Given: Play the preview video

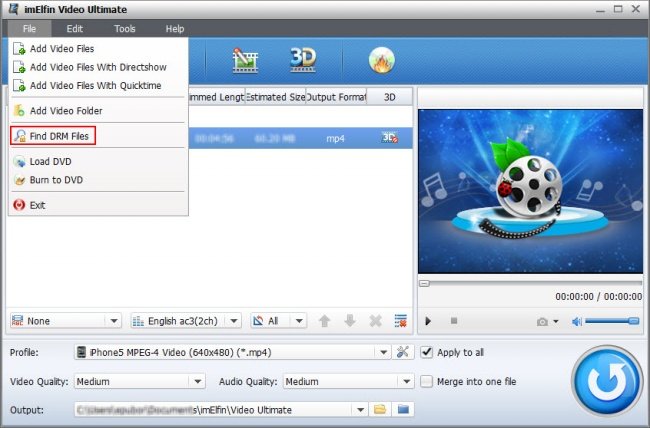Looking at the screenshot, I should pyautogui.click(x=428, y=321).
